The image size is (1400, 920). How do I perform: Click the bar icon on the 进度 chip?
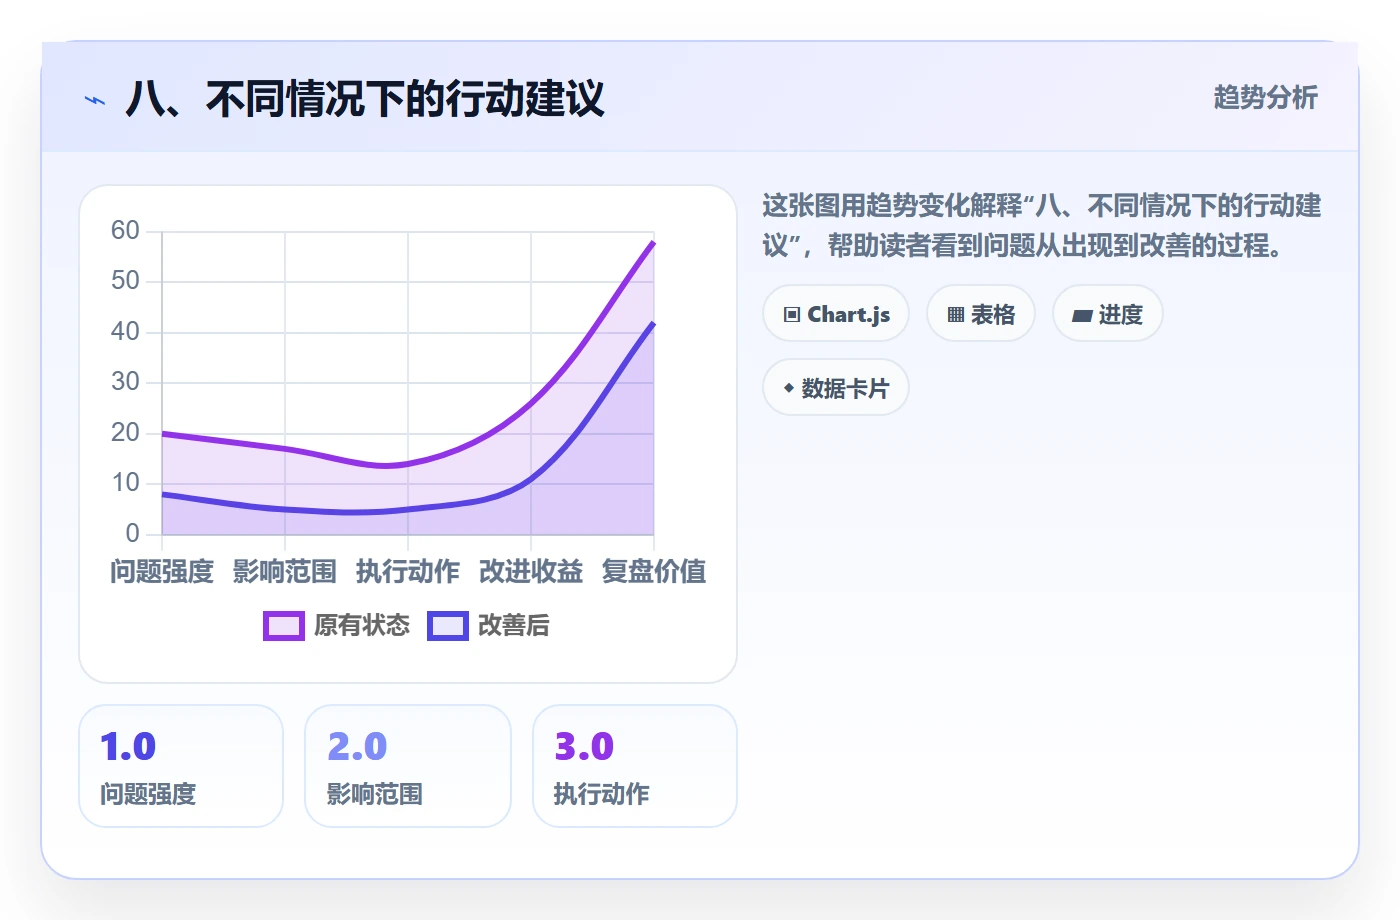click(1082, 316)
